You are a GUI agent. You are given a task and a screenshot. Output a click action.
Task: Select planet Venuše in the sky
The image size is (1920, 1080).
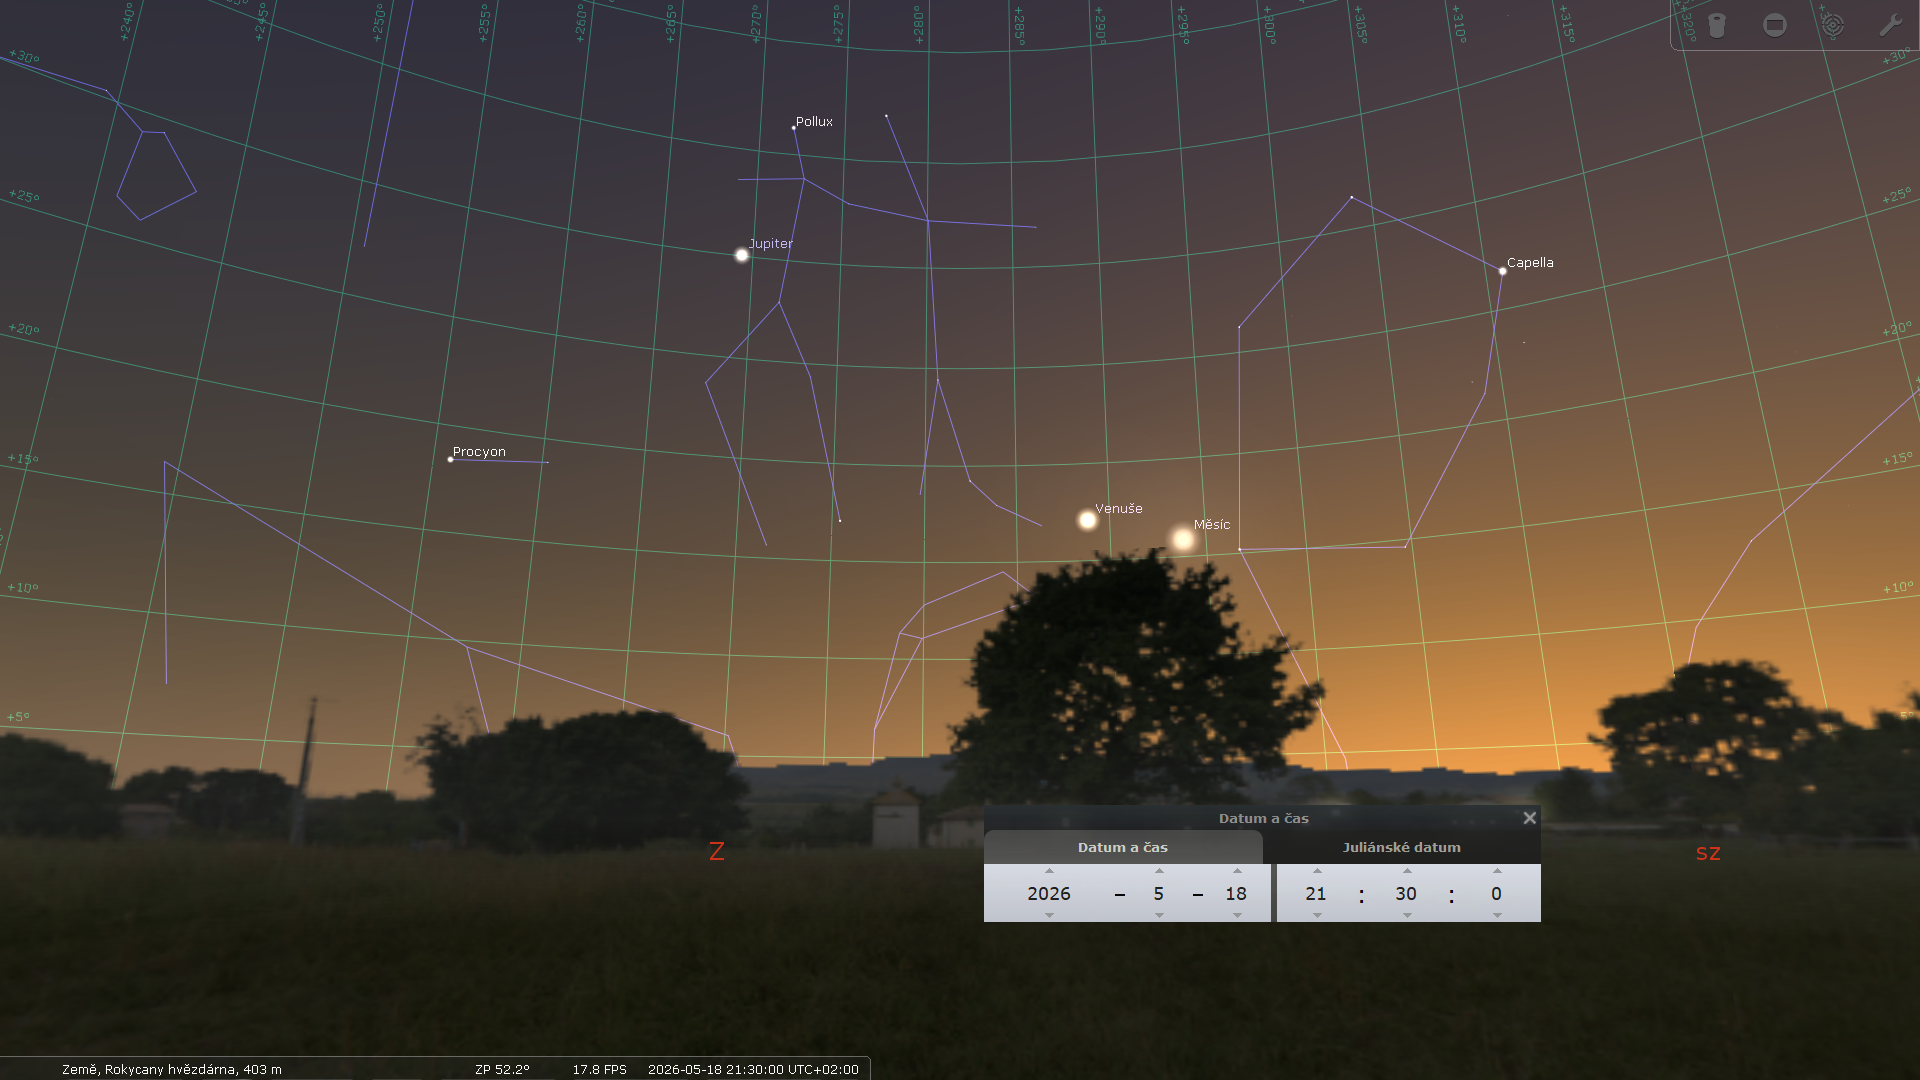click(1087, 520)
